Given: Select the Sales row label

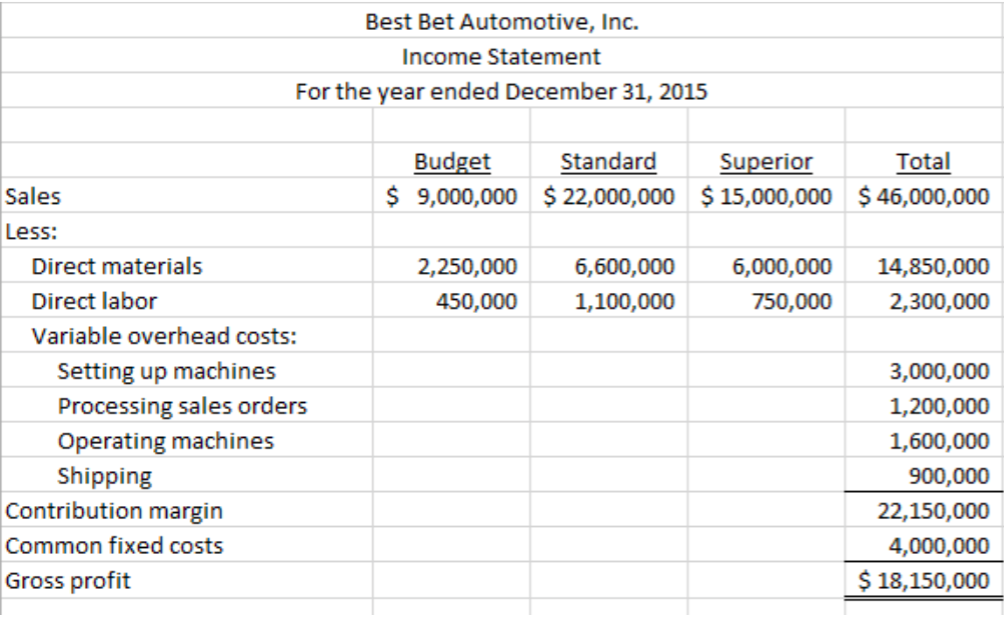Looking at the screenshot, I should pyautogui.click(x=33, y=196).
